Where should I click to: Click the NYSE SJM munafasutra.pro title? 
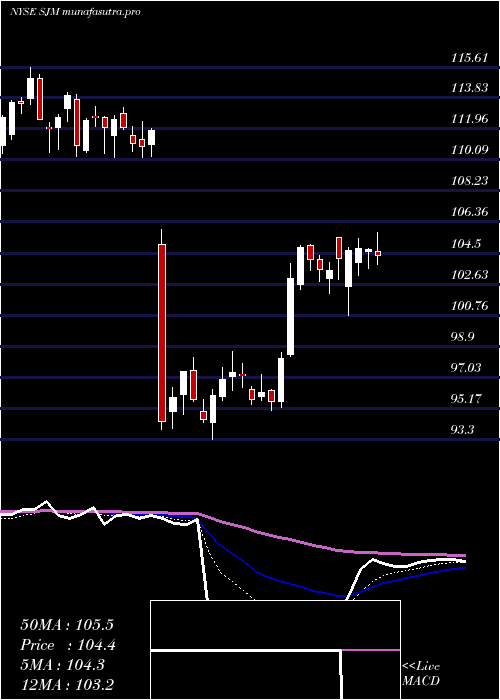(x=75, y=12)
